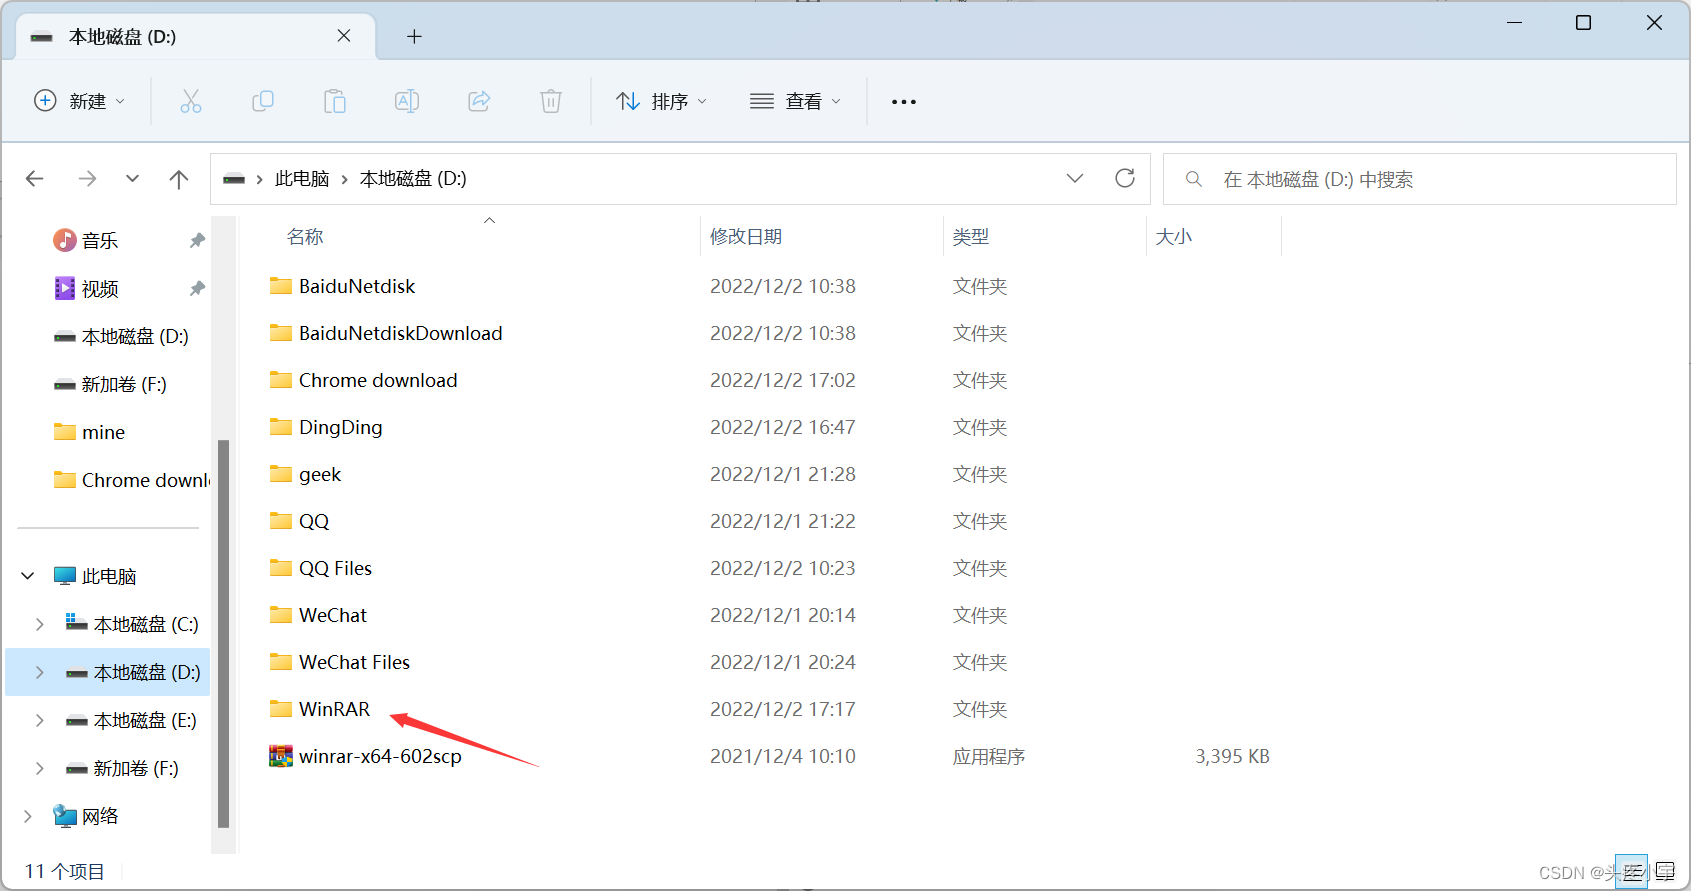The width and height of the screenshot is (1691, 891).
Task: Select the Videos icon in sidebar
Action: click(x=65, y=288)
